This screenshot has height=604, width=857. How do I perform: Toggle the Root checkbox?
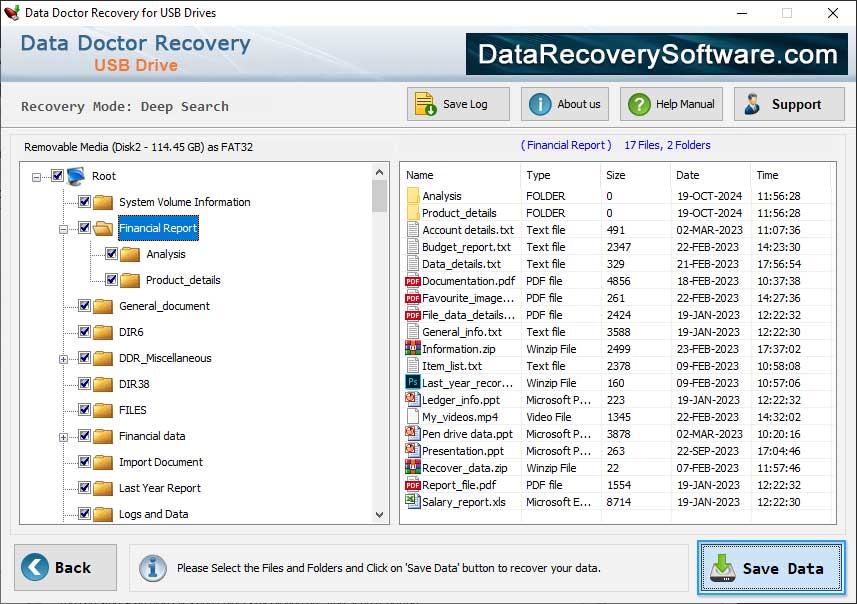pyautogui.click(x=56, y=176)
